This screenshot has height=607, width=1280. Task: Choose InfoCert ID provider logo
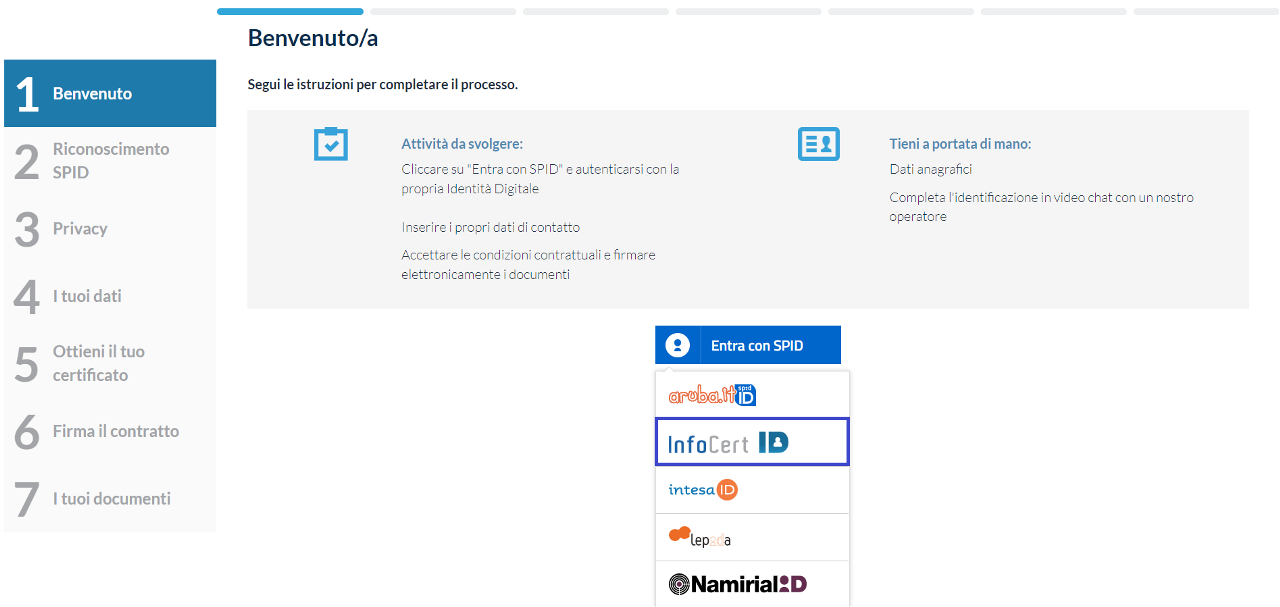coord(728,442)
